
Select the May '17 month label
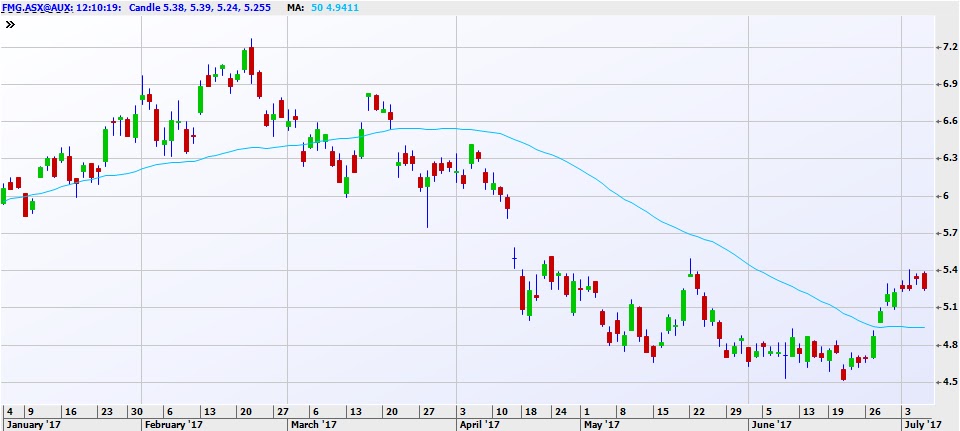click(x=601, y=424)
